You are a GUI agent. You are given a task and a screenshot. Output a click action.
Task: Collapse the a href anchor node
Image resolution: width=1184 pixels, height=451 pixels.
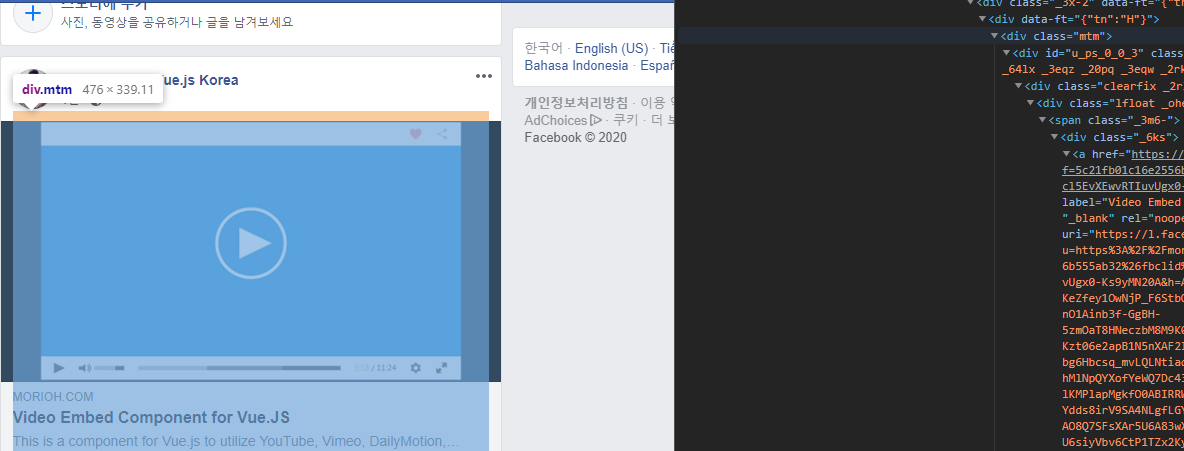point(1066,154)
